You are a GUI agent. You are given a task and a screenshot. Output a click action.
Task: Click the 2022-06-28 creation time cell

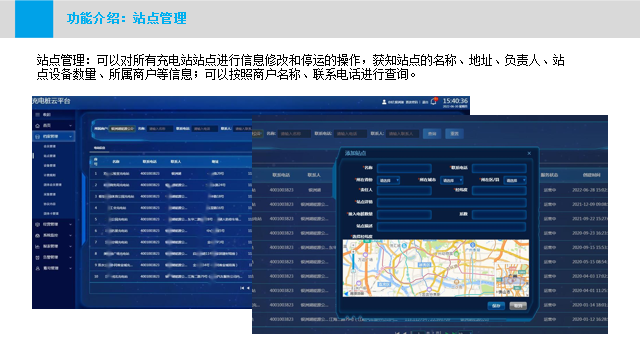click(589, 190)
